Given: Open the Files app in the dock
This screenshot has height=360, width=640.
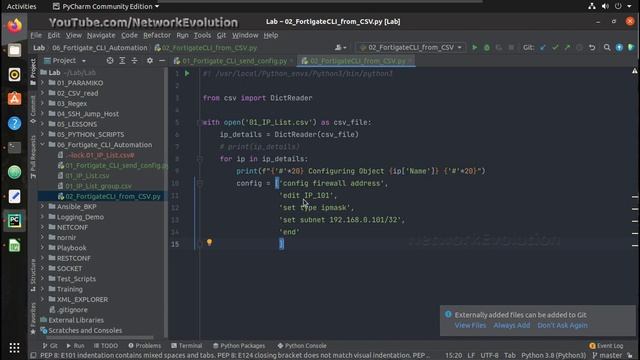Looking at the screenshot, I should (x=14, y=50).
